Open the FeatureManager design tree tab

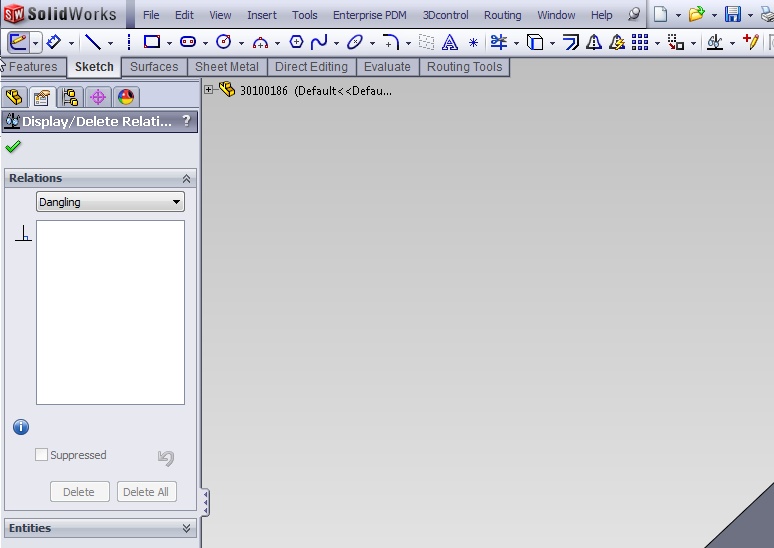click(14, 97)
